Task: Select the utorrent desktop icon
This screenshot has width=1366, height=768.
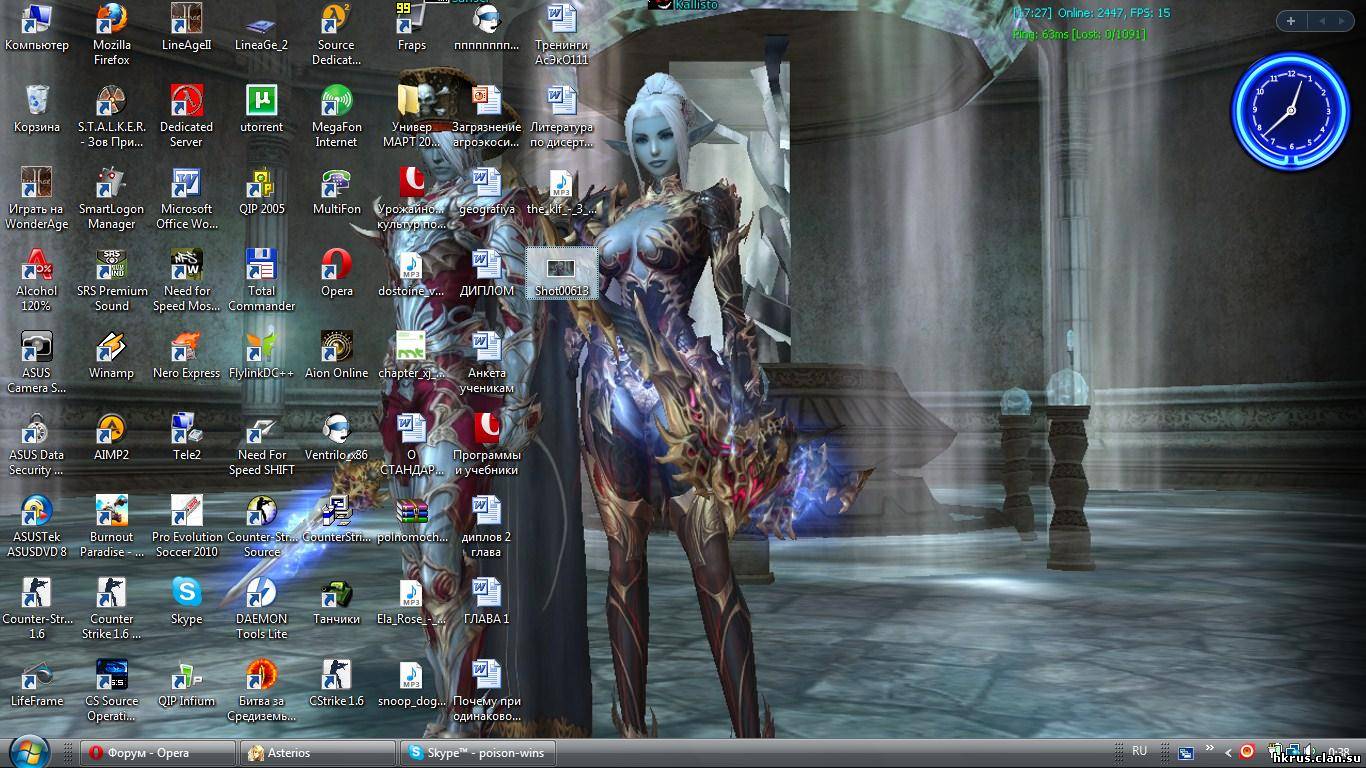Action: pyautogui.click(x=261, y=102)
